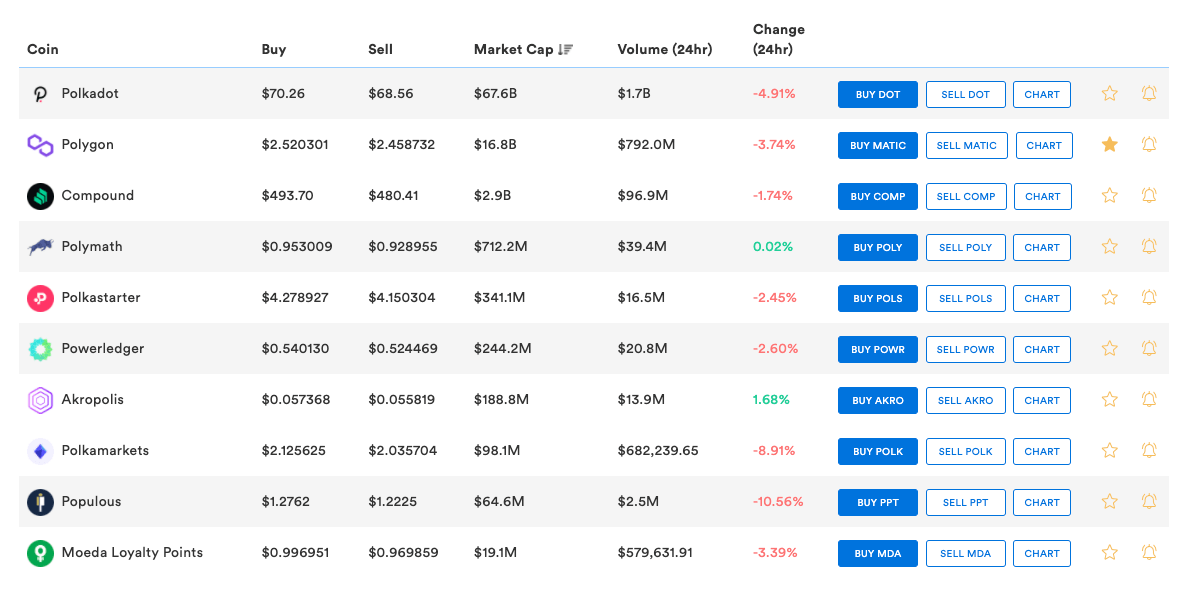
Task: Favorite Populous with the star
Action: point(1110,501)
